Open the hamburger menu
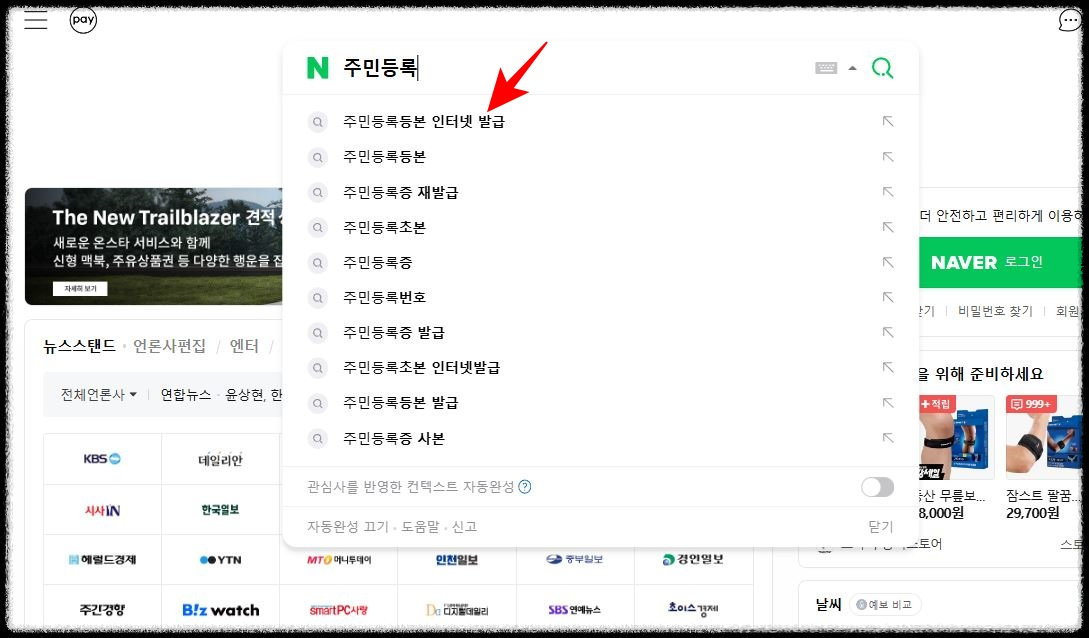This screenshot has height=638, width=1089. click(x=36, y=20)
